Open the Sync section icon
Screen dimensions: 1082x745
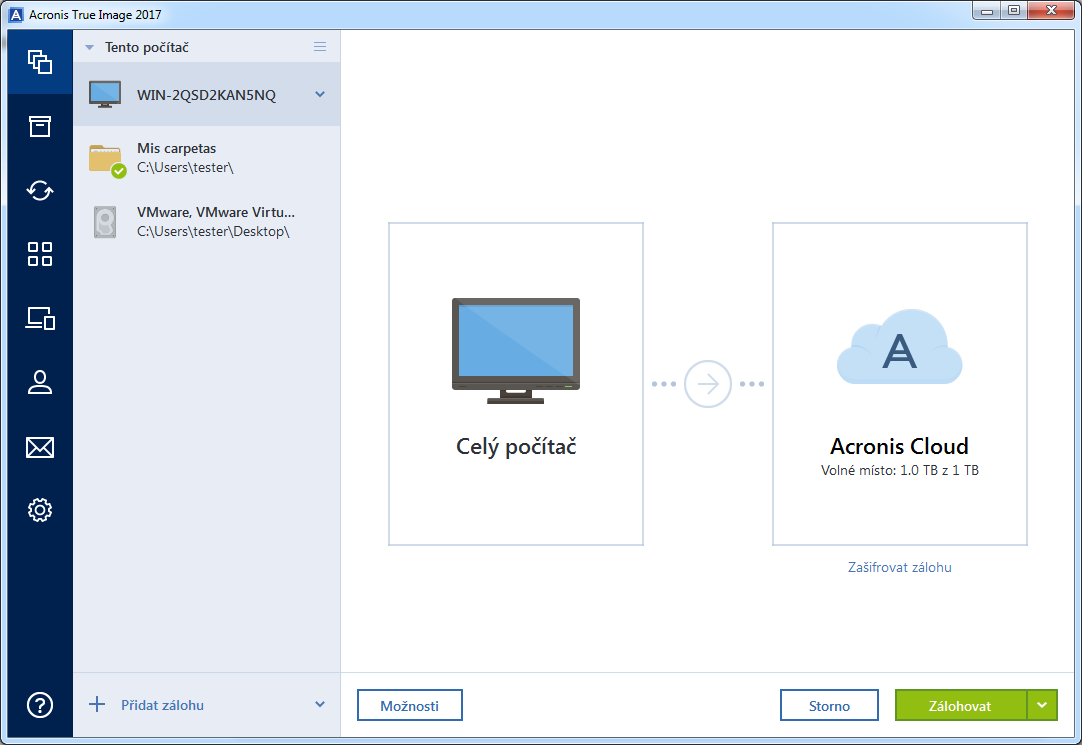click(40, 190)
